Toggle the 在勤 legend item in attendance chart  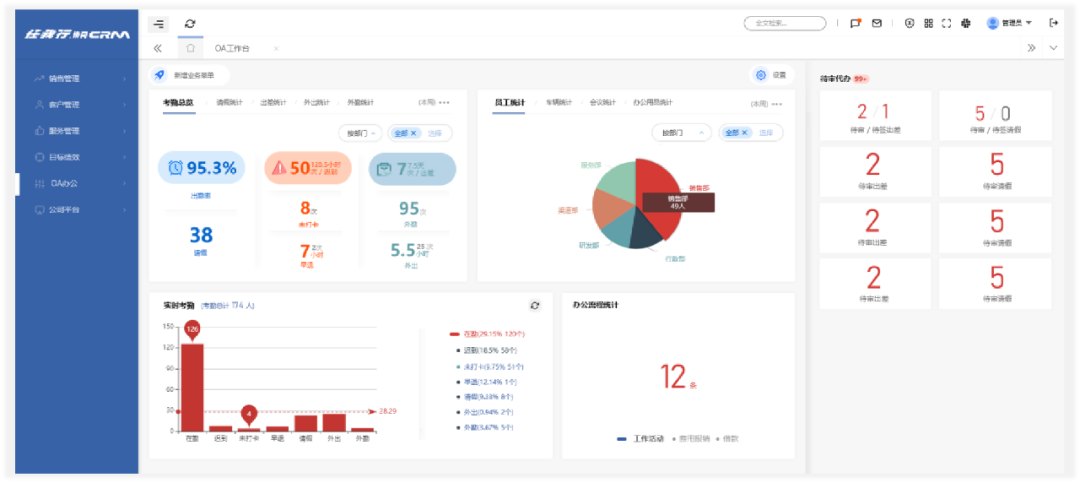pos(488,333)
